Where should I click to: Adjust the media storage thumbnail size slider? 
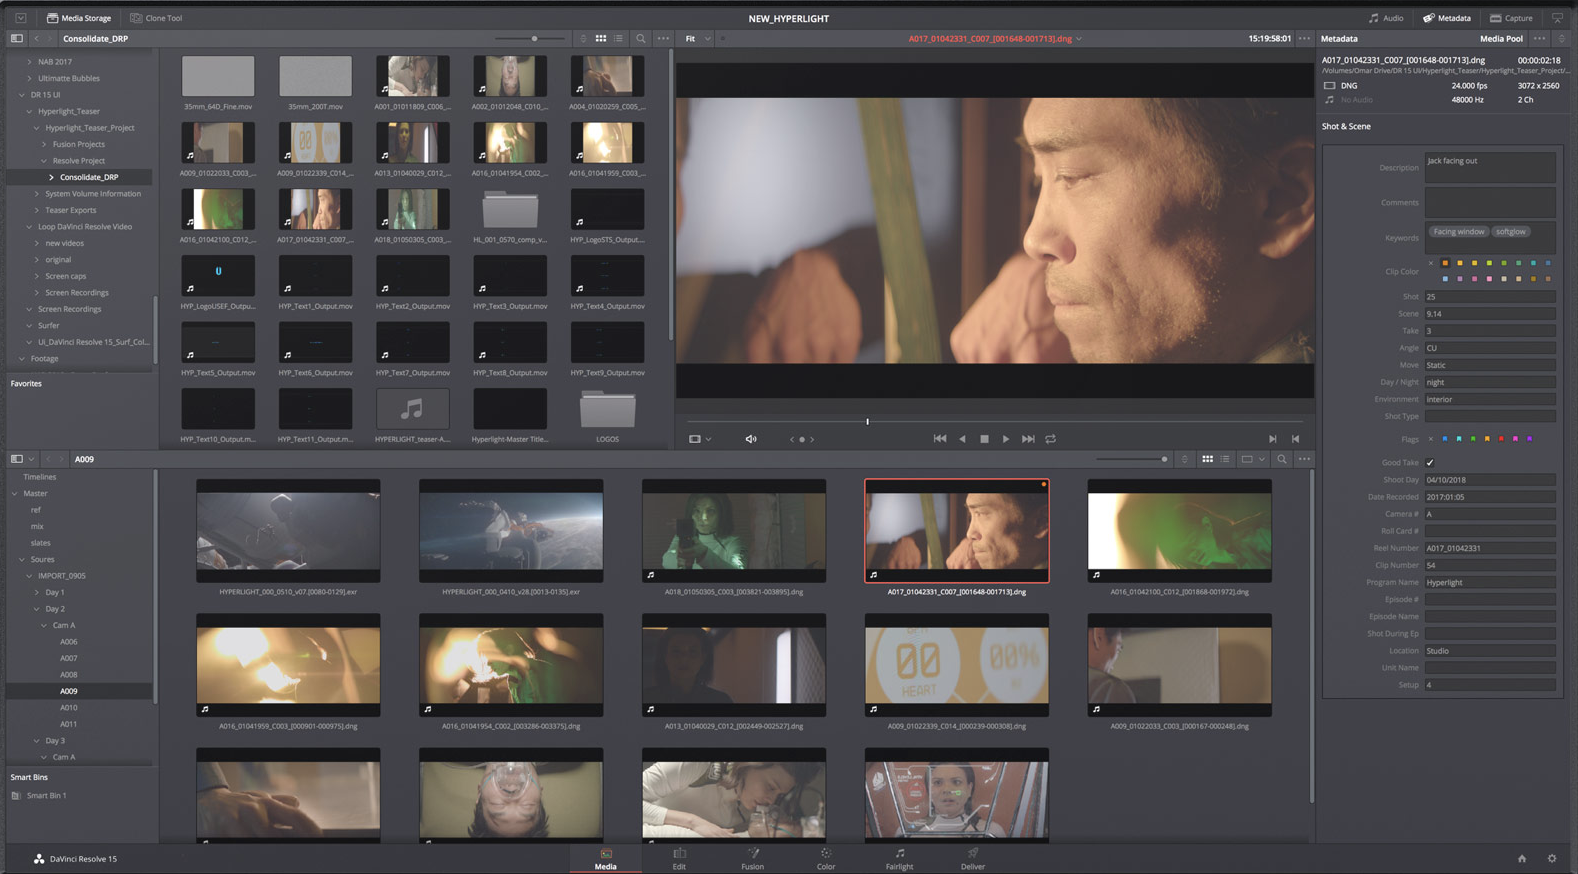tap(532, 39)
